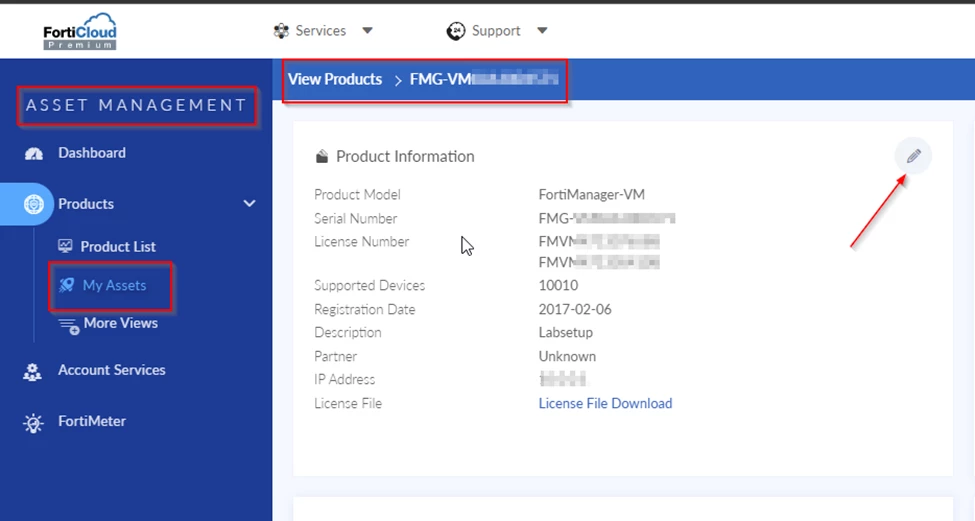Open Account Services in the sidebar
The height and width of the screenshot is (521, 975).
click(112, 370)
